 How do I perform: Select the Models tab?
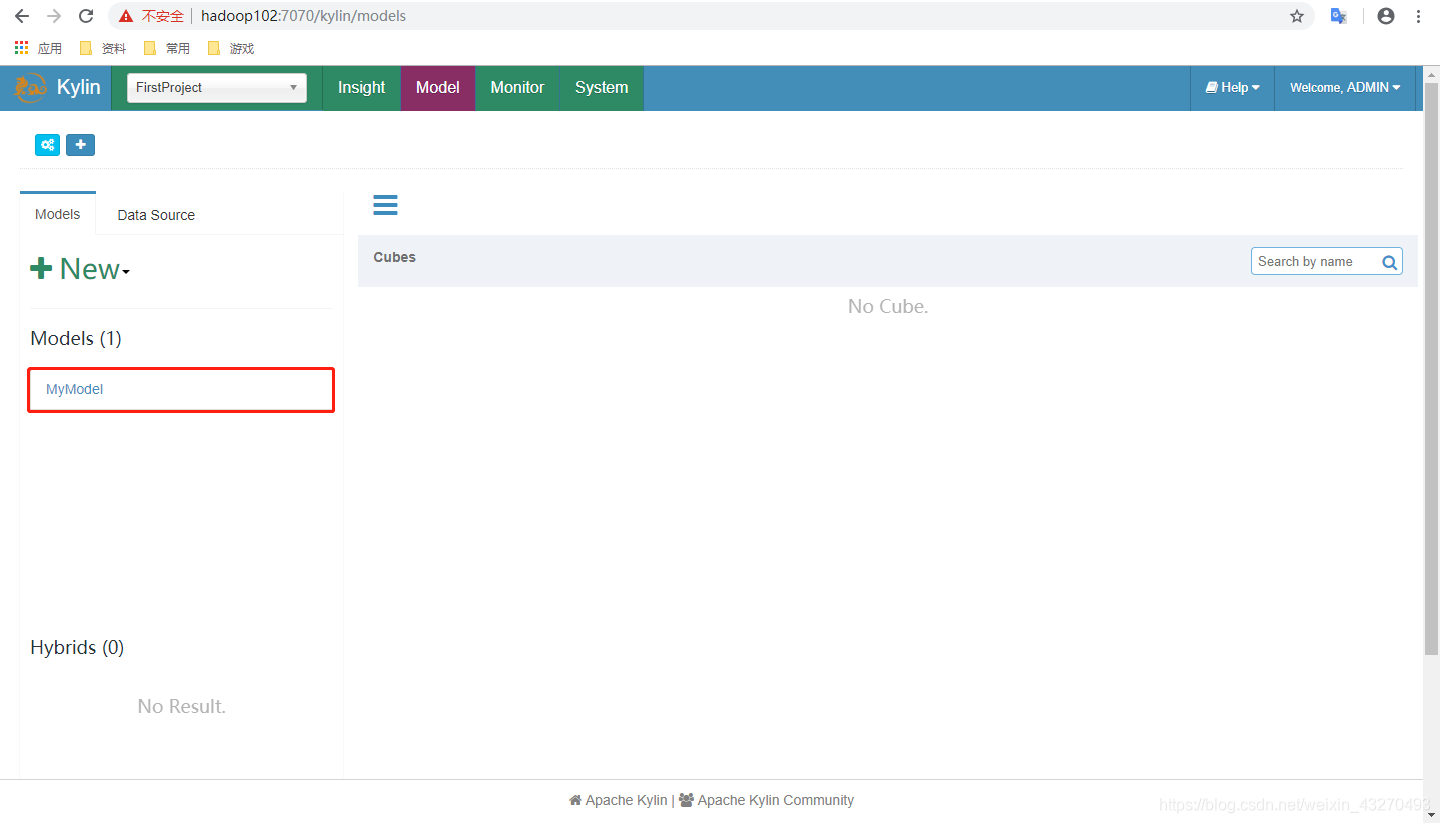tap(58, 214)
